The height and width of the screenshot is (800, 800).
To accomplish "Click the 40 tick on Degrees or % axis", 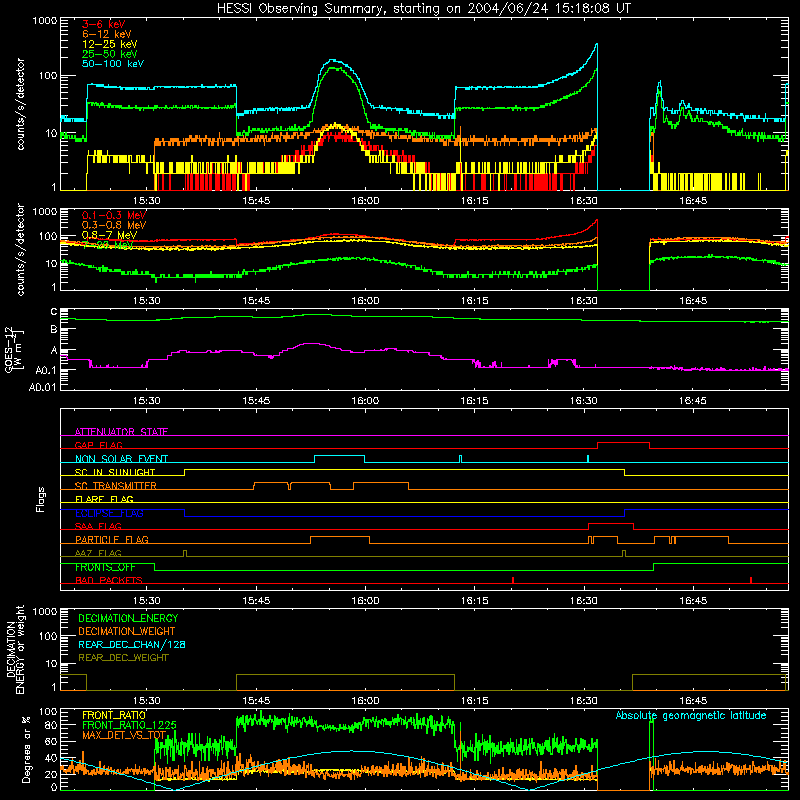I will pyautogui.click(x=51, y=758).
